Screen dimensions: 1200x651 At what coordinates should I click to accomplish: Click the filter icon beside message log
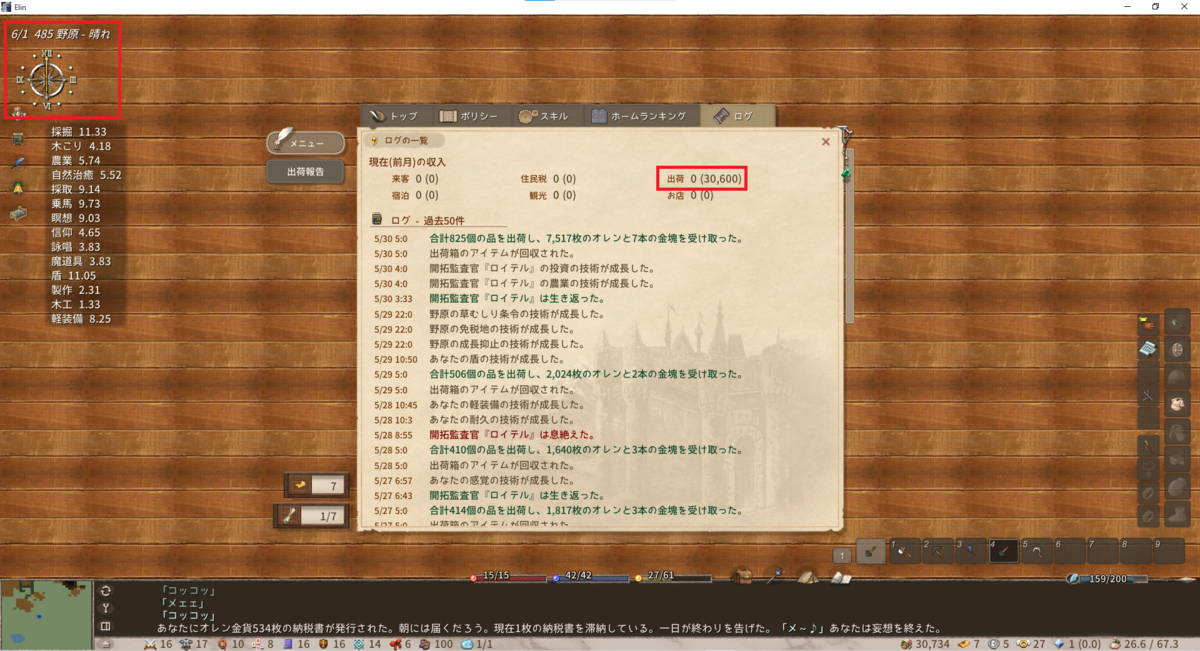(106, 608)
